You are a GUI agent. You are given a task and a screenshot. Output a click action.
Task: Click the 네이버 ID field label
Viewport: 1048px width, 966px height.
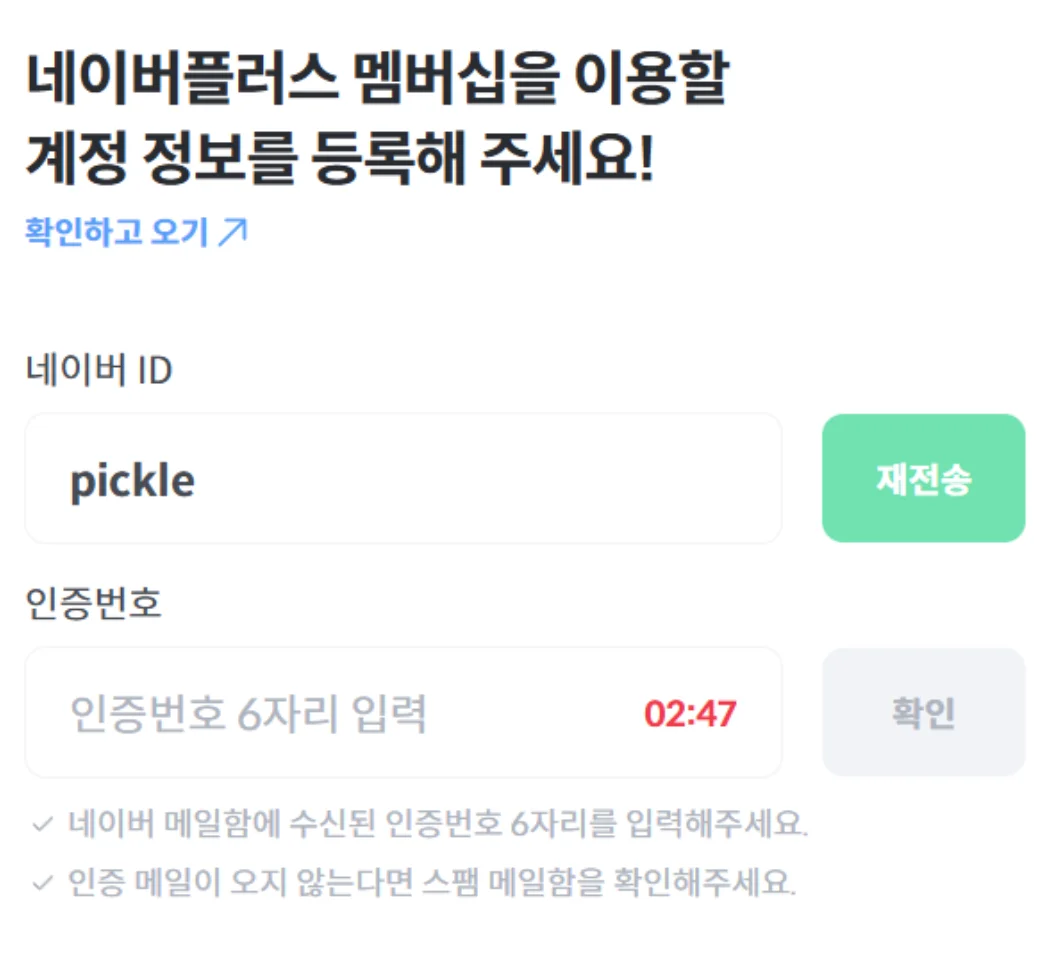coord(98,370)
